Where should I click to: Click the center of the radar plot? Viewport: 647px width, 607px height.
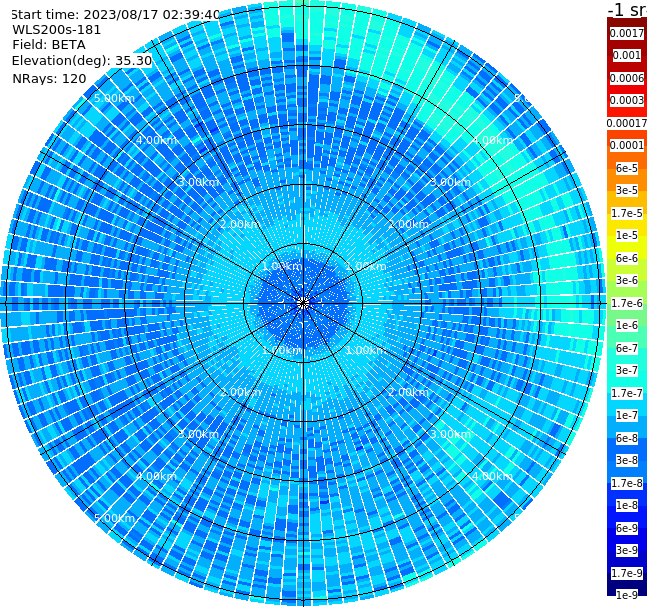303,303
